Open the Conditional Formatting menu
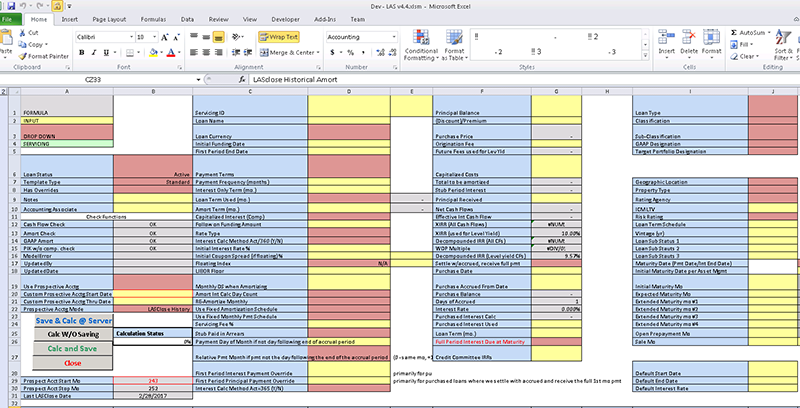Image resolution: width=800 pixels, height=408 pixels. point(421,45)
